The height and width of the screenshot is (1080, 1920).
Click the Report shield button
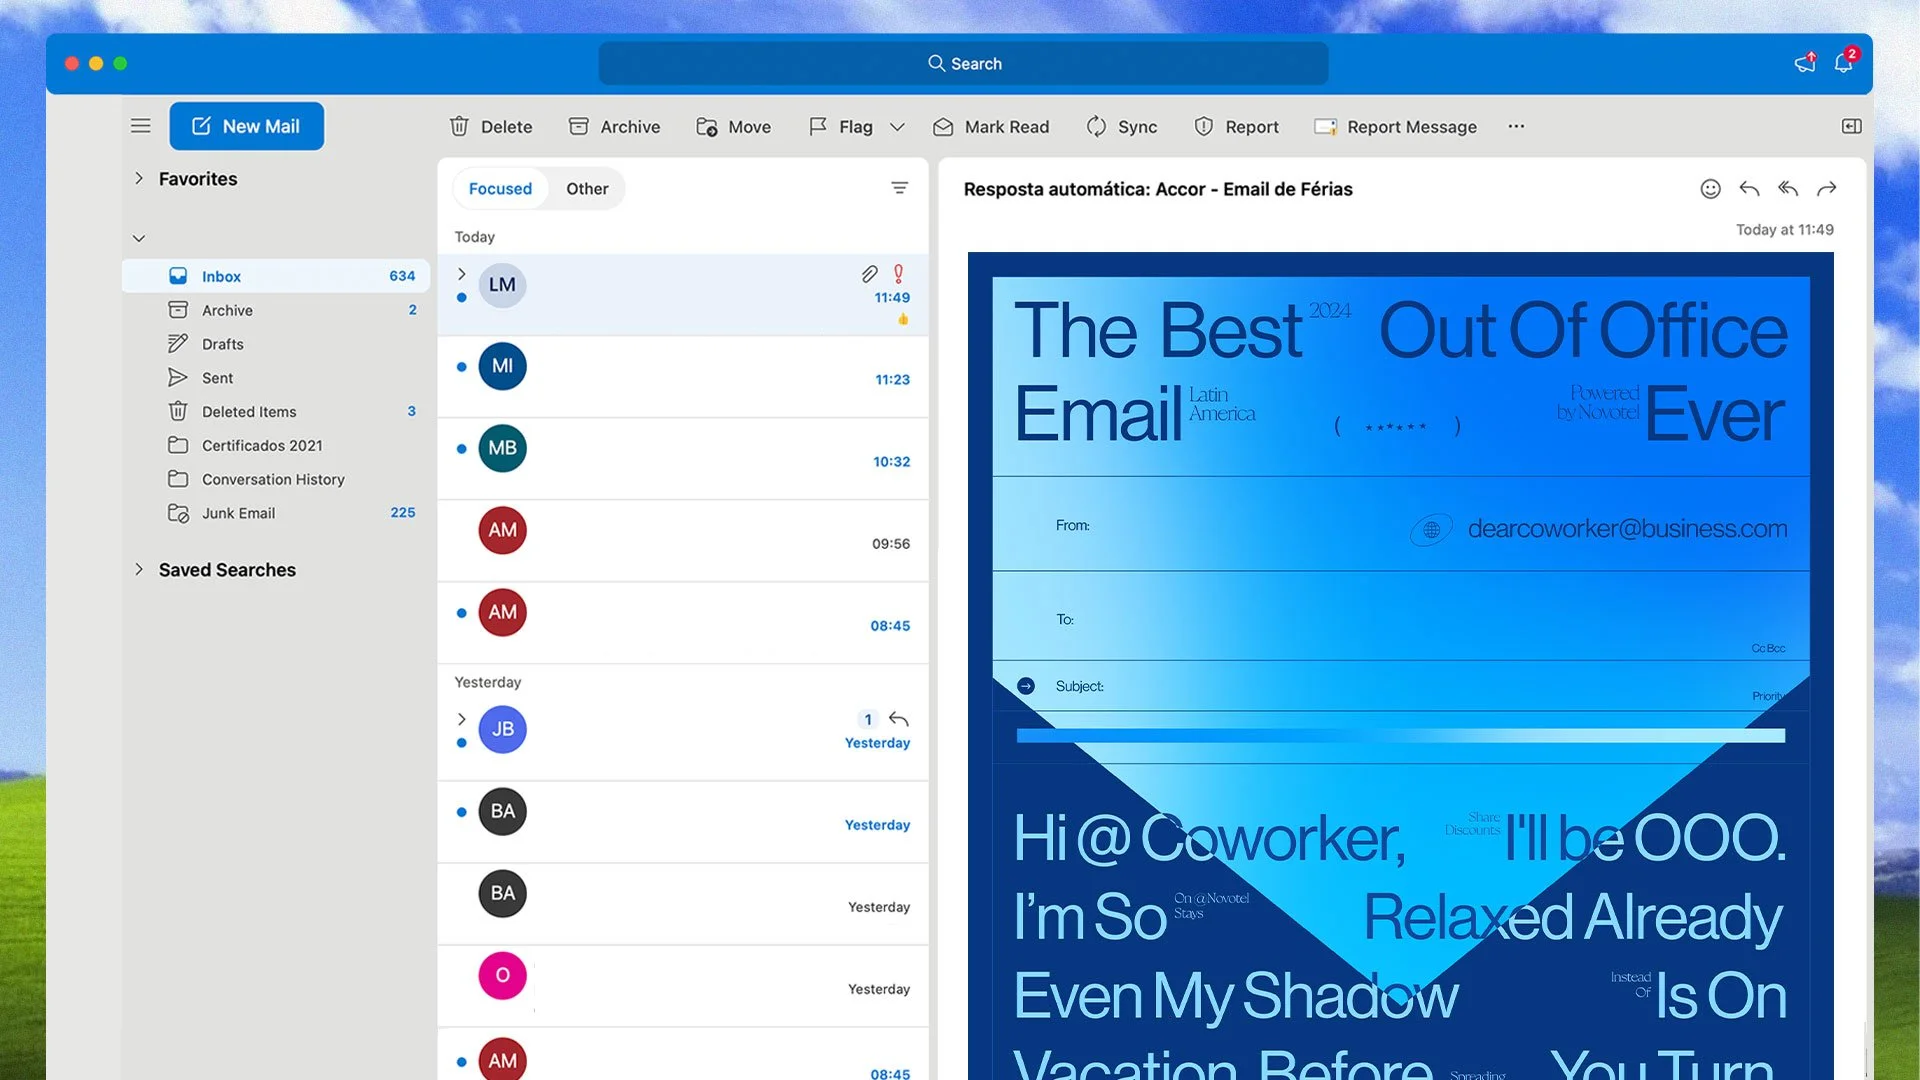[1236, 126]
